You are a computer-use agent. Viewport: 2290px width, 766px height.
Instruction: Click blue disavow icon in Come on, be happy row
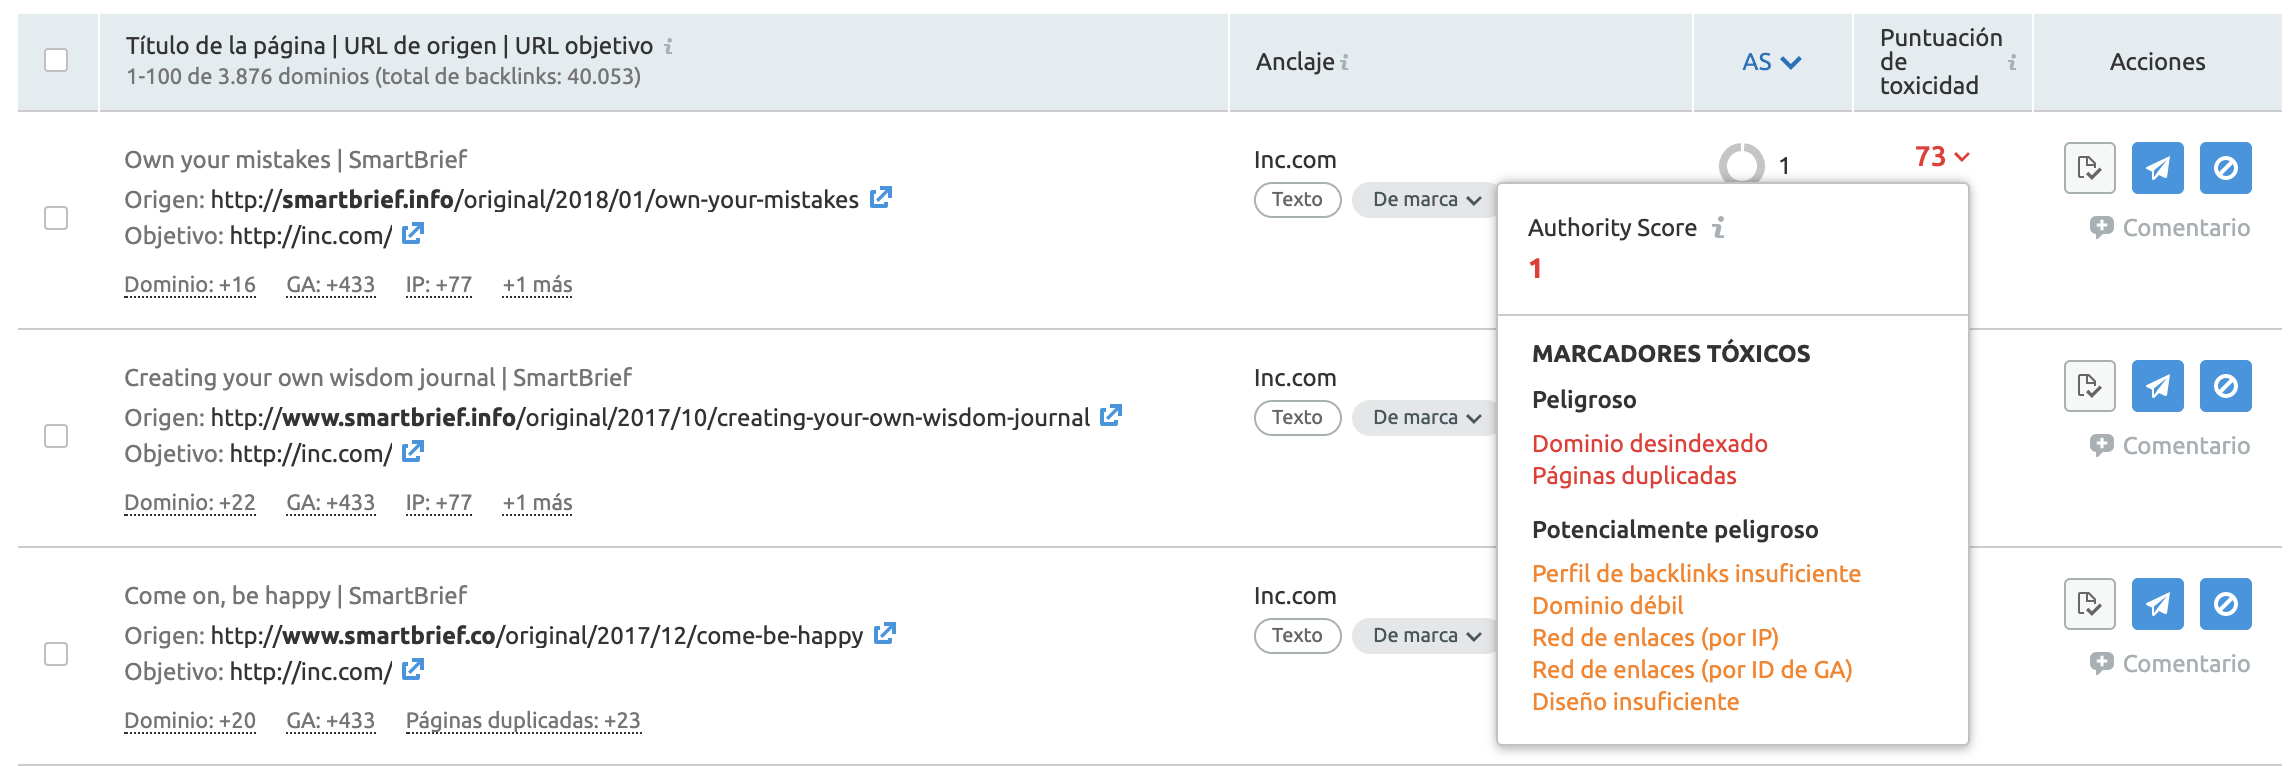pyautogui.click(x=2226, y=604)
